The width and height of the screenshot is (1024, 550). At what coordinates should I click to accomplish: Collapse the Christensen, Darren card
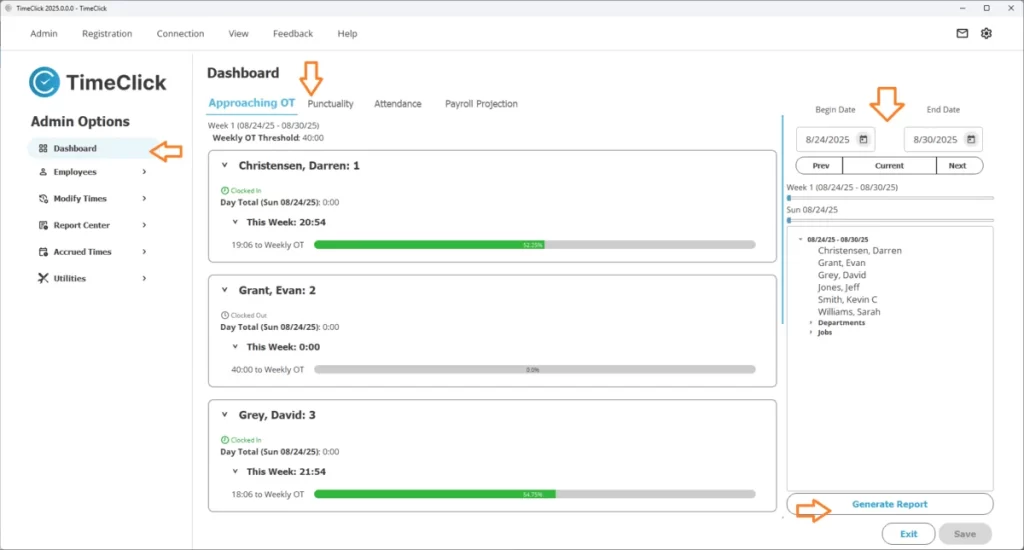[x=225, y=165]
